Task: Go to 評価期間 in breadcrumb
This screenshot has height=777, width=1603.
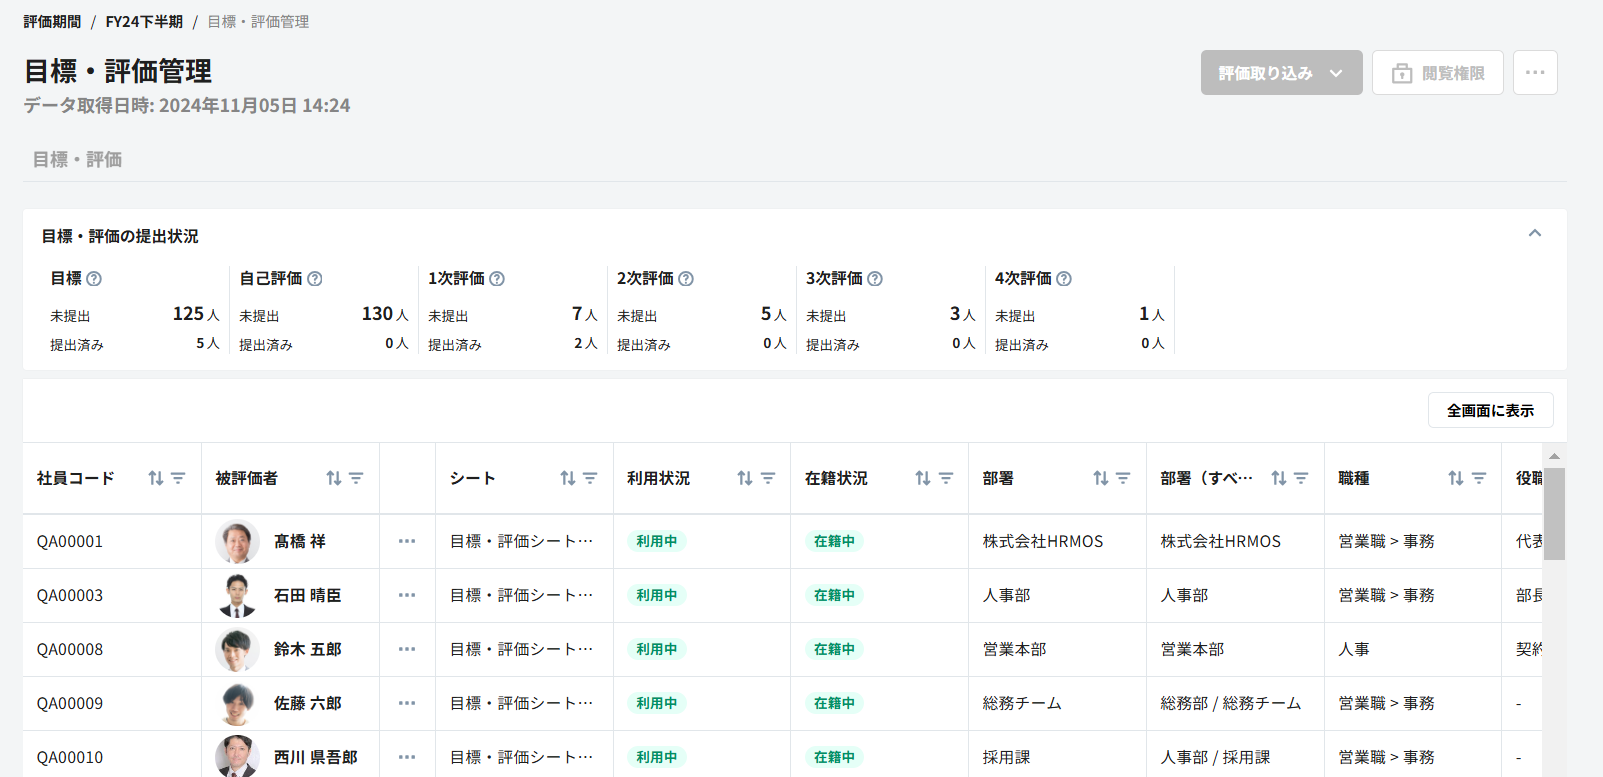Action: tap(52, 22)
